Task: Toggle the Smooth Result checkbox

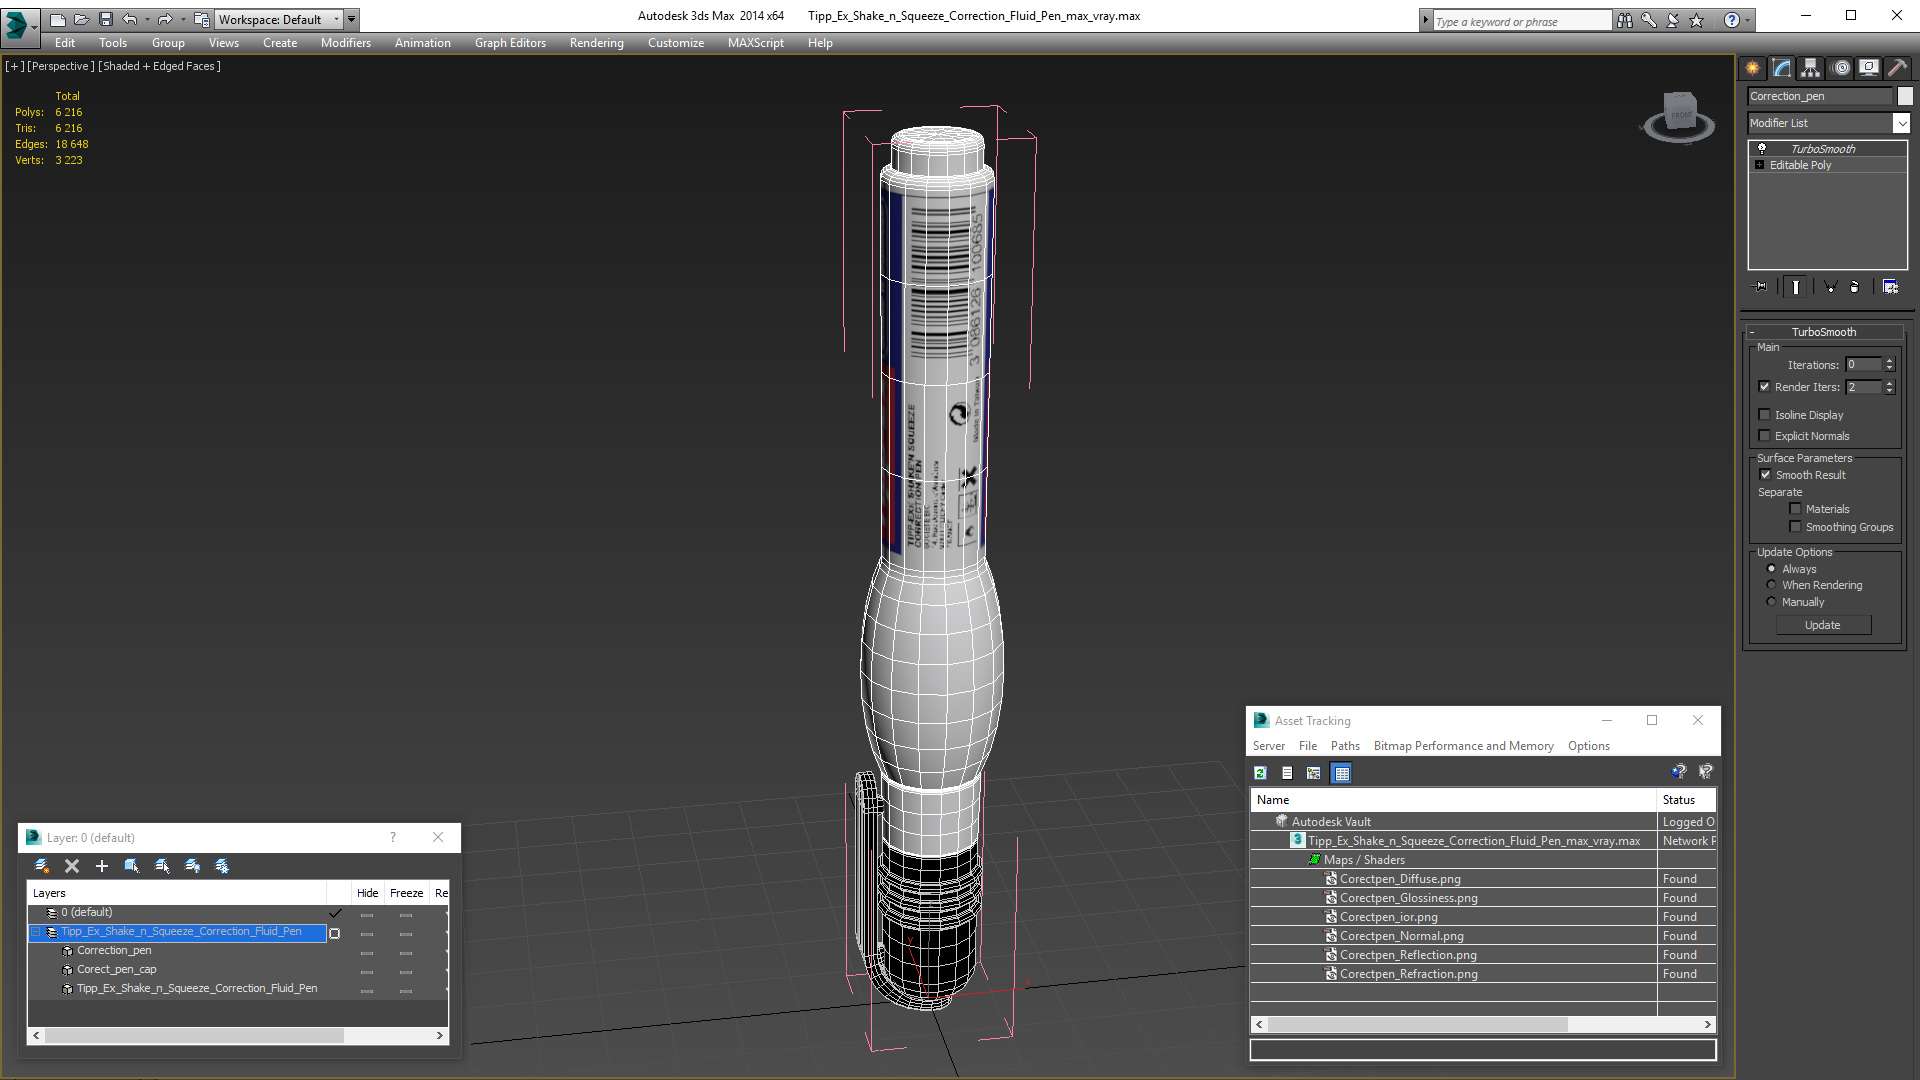Action: (x=1765, y=475)
